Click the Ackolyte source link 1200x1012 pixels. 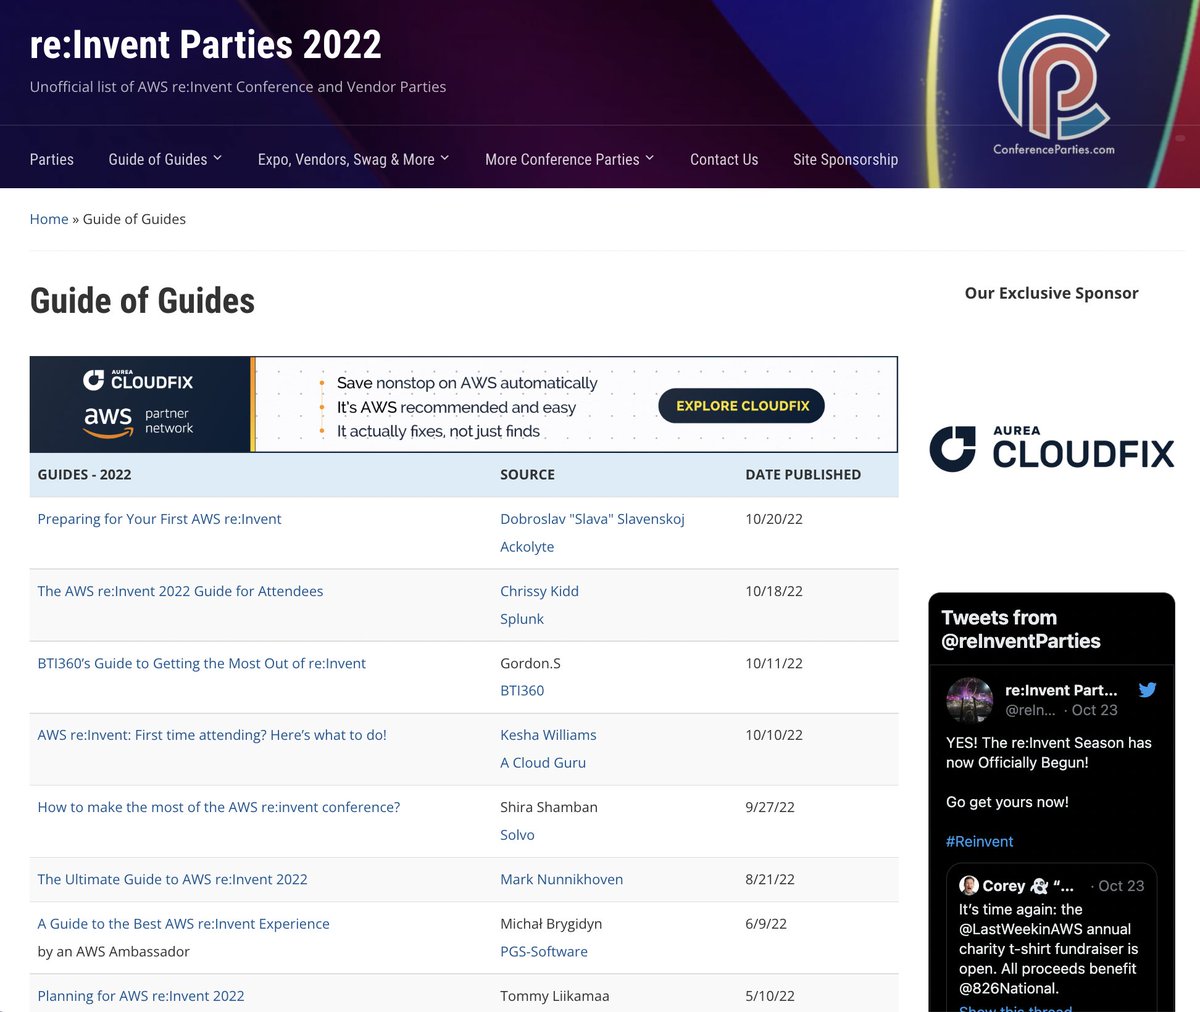tap(527, 547)
